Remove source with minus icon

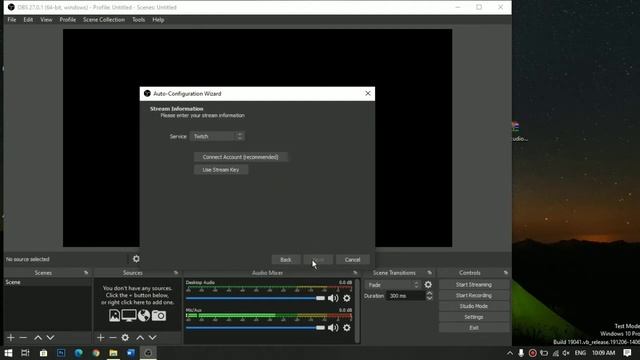click(113, 338)
